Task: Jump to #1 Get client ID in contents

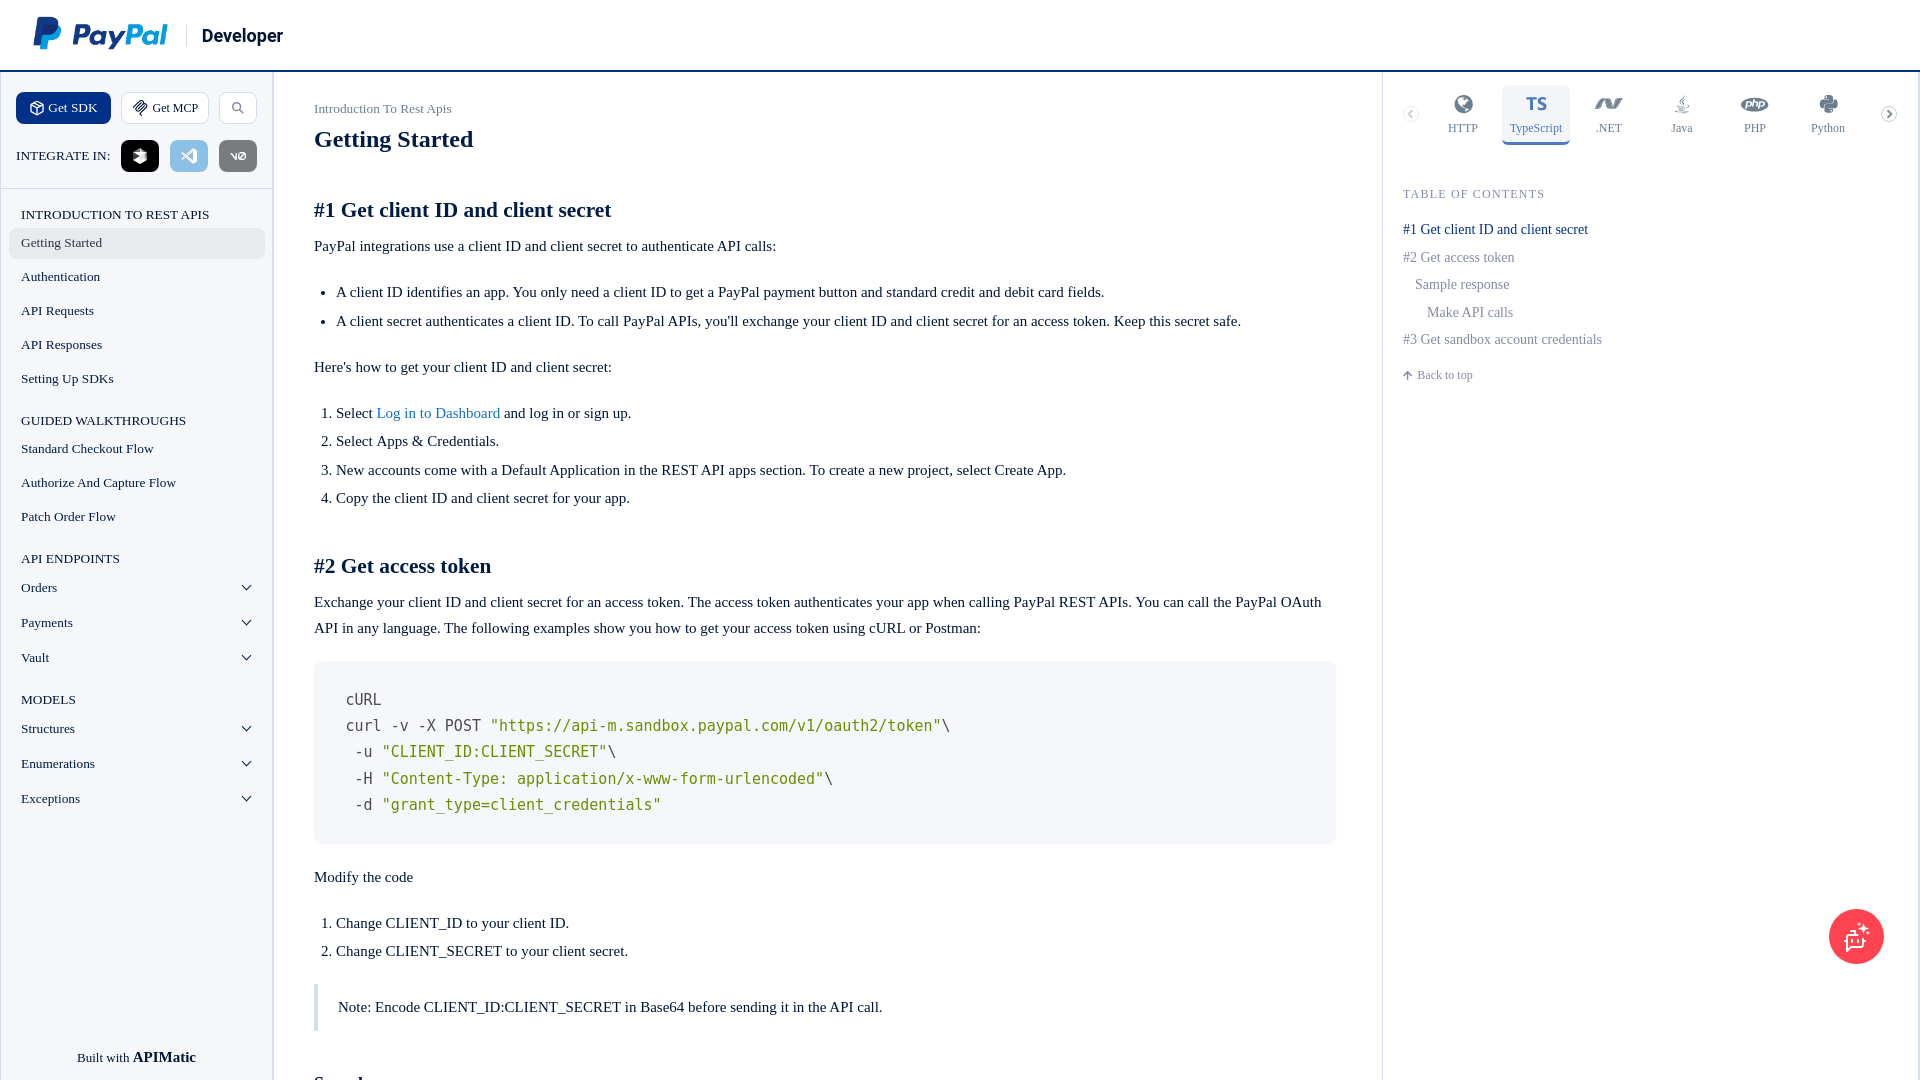Action: coord(1495,230)
